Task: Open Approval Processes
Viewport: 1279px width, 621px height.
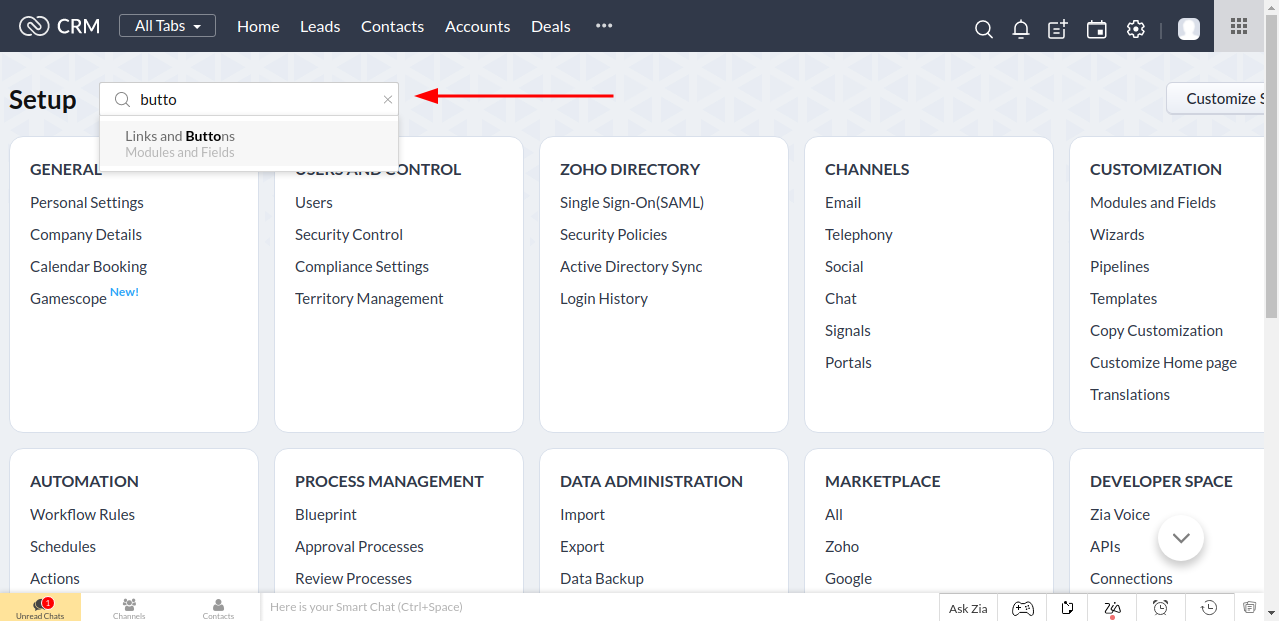Action: (359, 546)
